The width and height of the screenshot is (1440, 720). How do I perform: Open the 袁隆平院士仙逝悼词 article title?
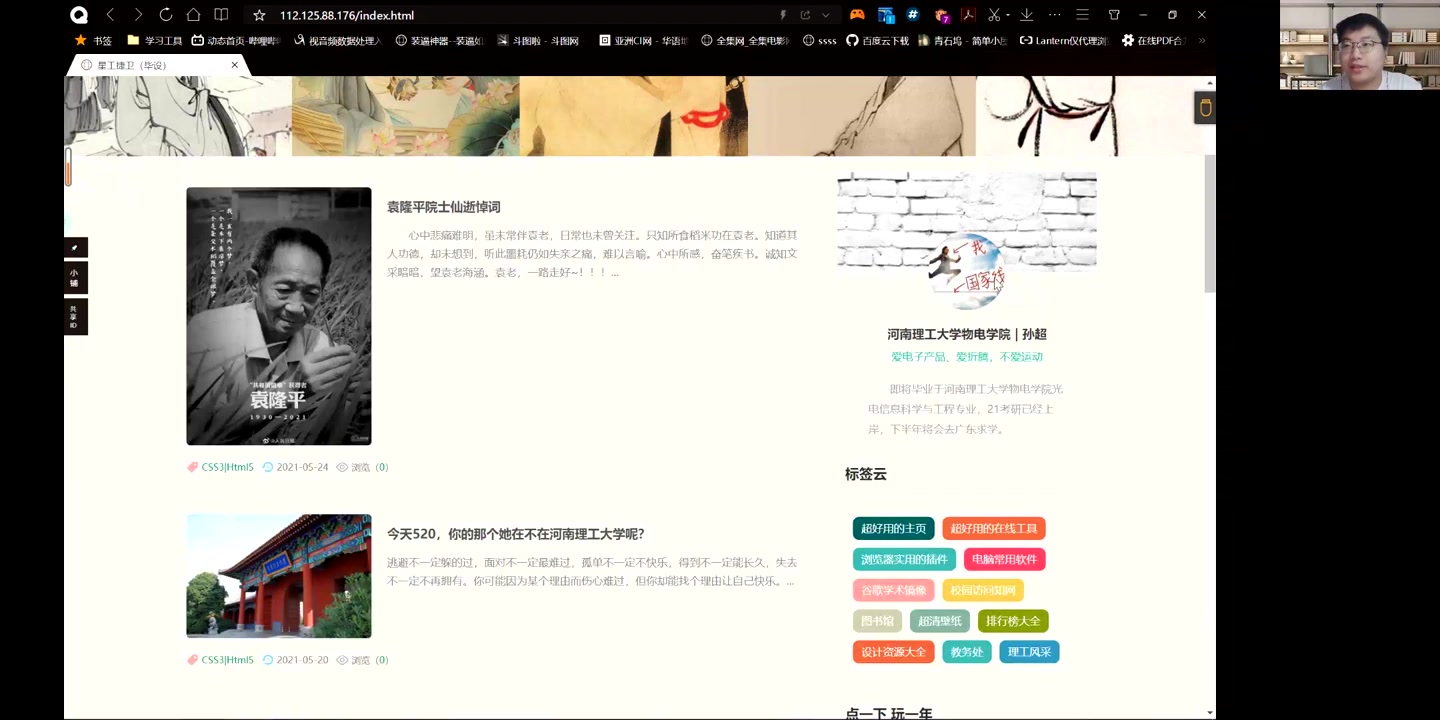tap(444, 207)
